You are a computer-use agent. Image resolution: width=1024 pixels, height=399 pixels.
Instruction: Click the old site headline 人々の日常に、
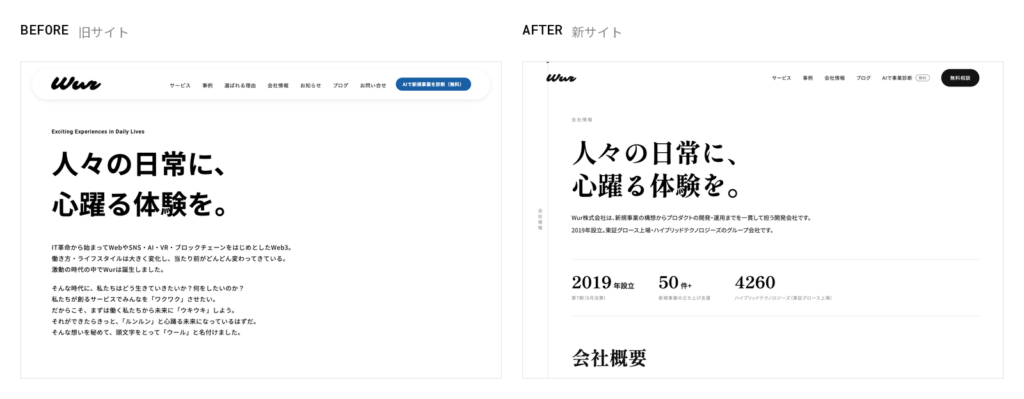(139, 164)
